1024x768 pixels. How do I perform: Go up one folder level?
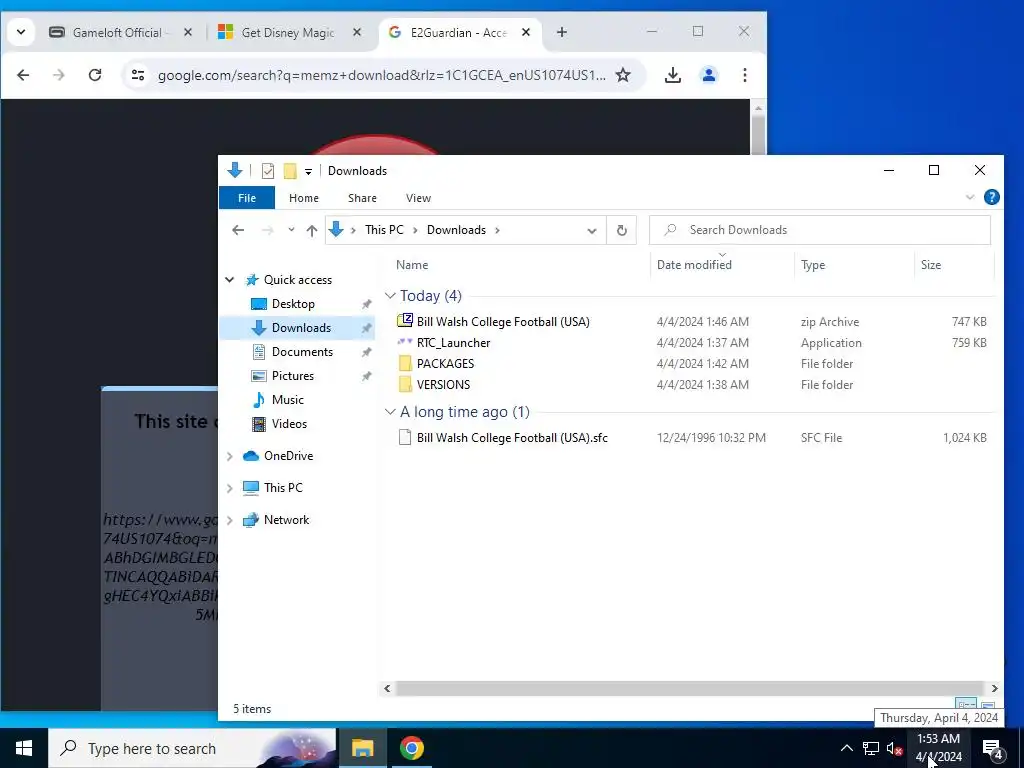[312, 230]
